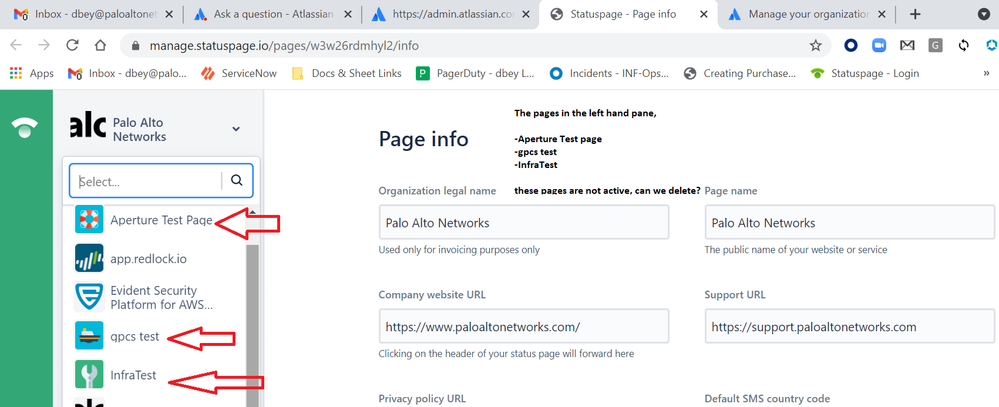Open the Statuspage - Login bookmark
The width and height of the screenshot is (999, 407).
(x=865, y=73)
